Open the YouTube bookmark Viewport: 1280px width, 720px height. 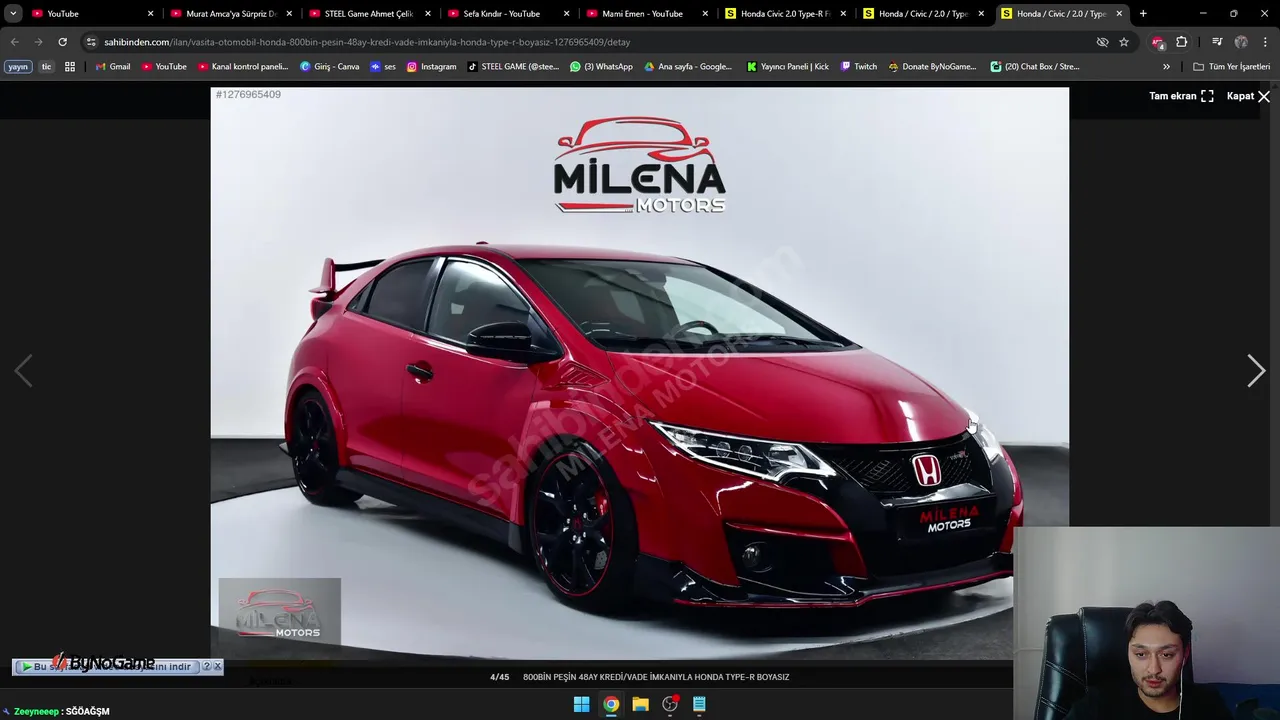point(164,67)
